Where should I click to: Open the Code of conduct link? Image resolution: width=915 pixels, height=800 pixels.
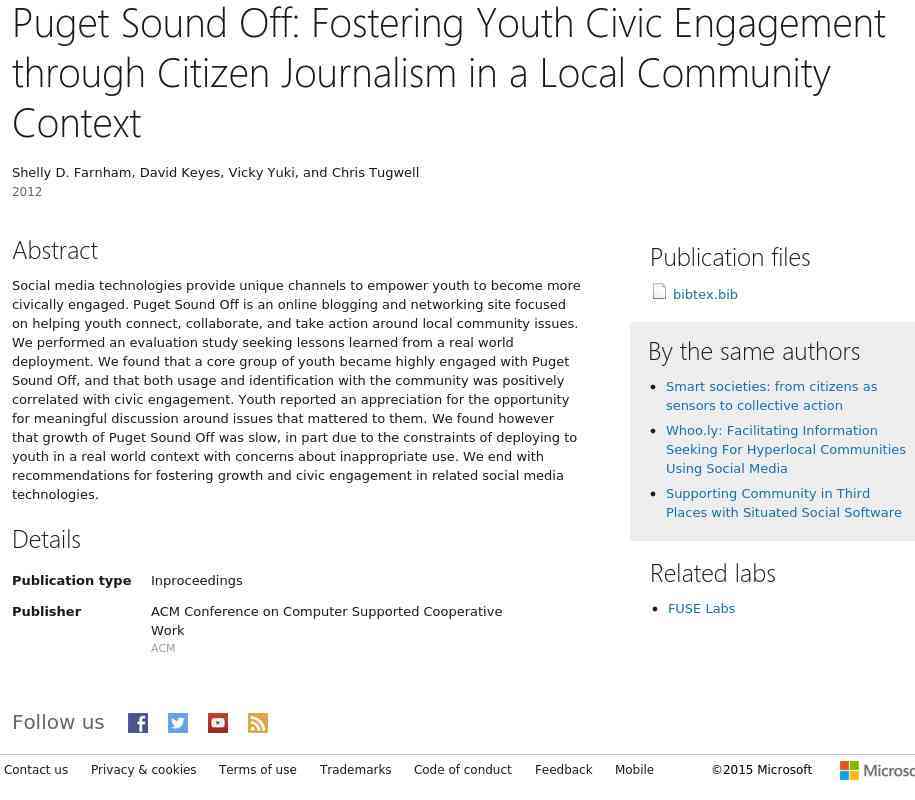click(463, 770)
